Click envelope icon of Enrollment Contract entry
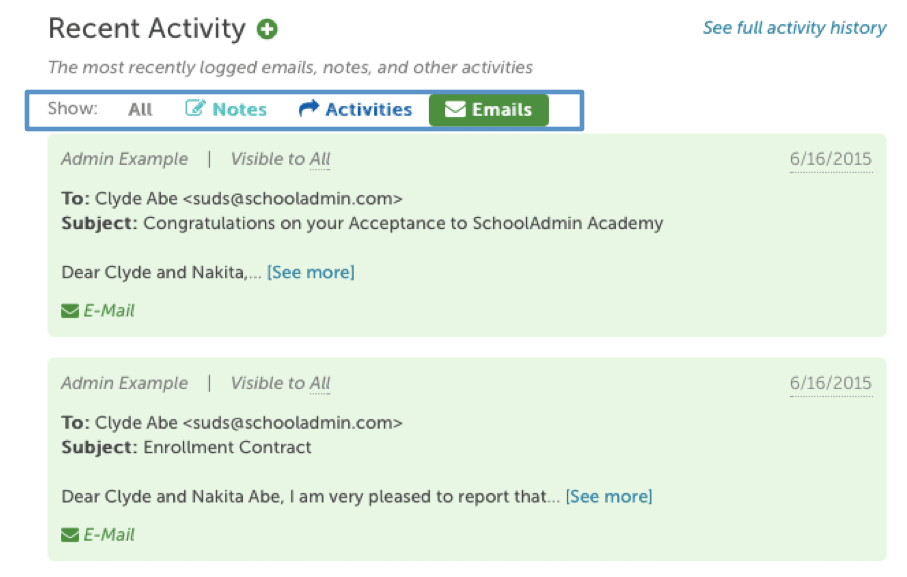The image size is (907, 577). [70, 535]
